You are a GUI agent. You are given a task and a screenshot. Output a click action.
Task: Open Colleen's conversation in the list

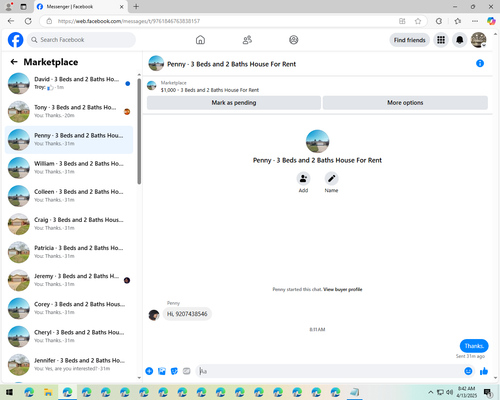tap(69, 196)
